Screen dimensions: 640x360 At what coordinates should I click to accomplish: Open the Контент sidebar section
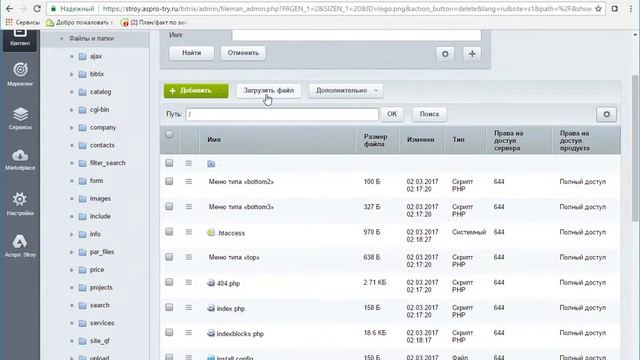pos(20,38)
